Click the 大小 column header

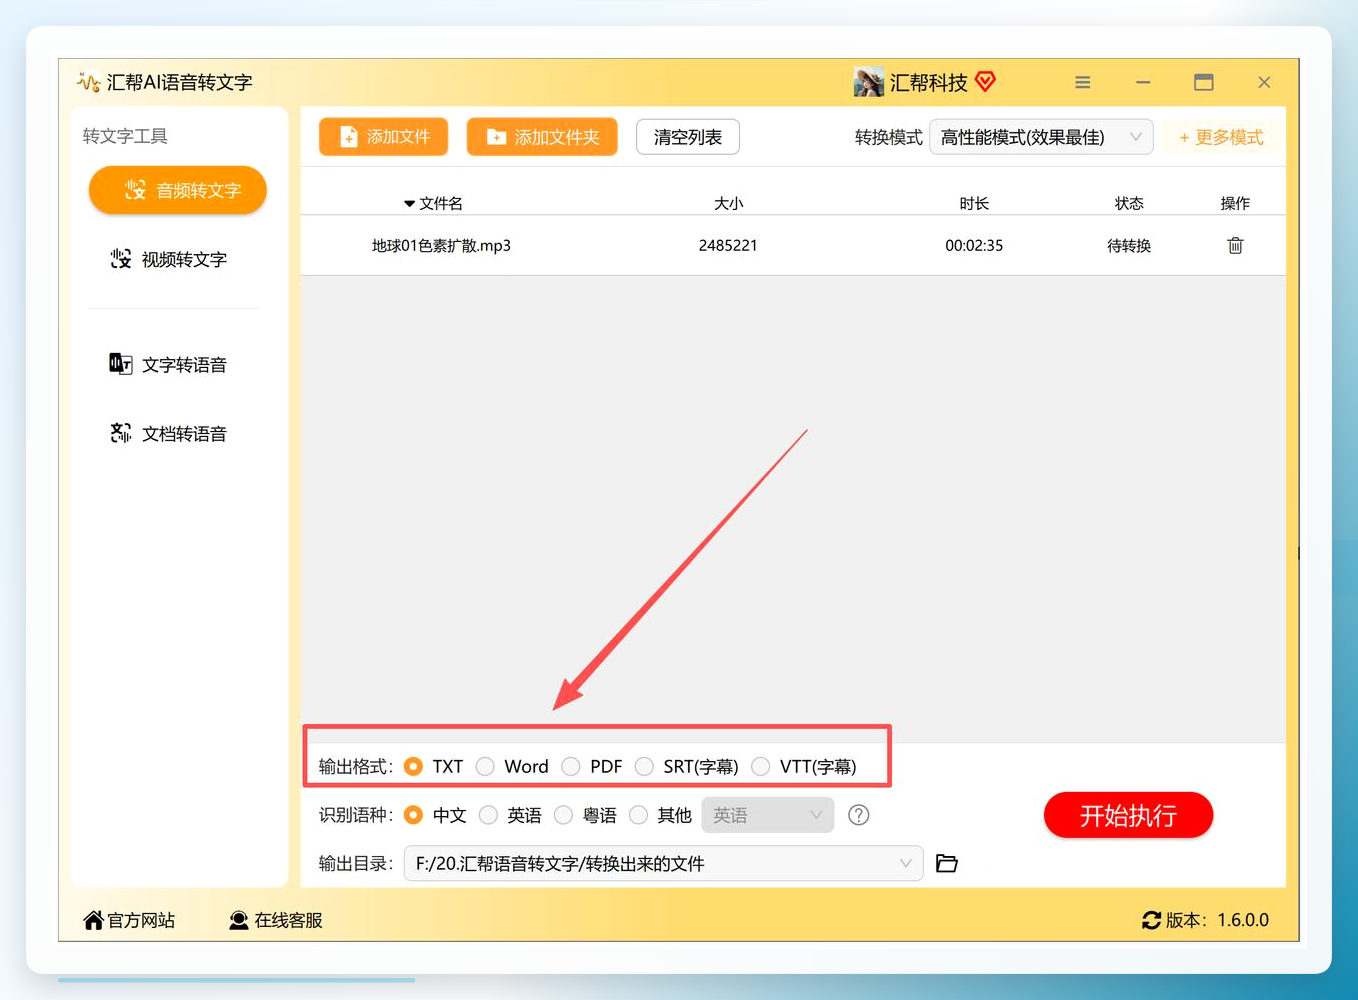point(728,203)
